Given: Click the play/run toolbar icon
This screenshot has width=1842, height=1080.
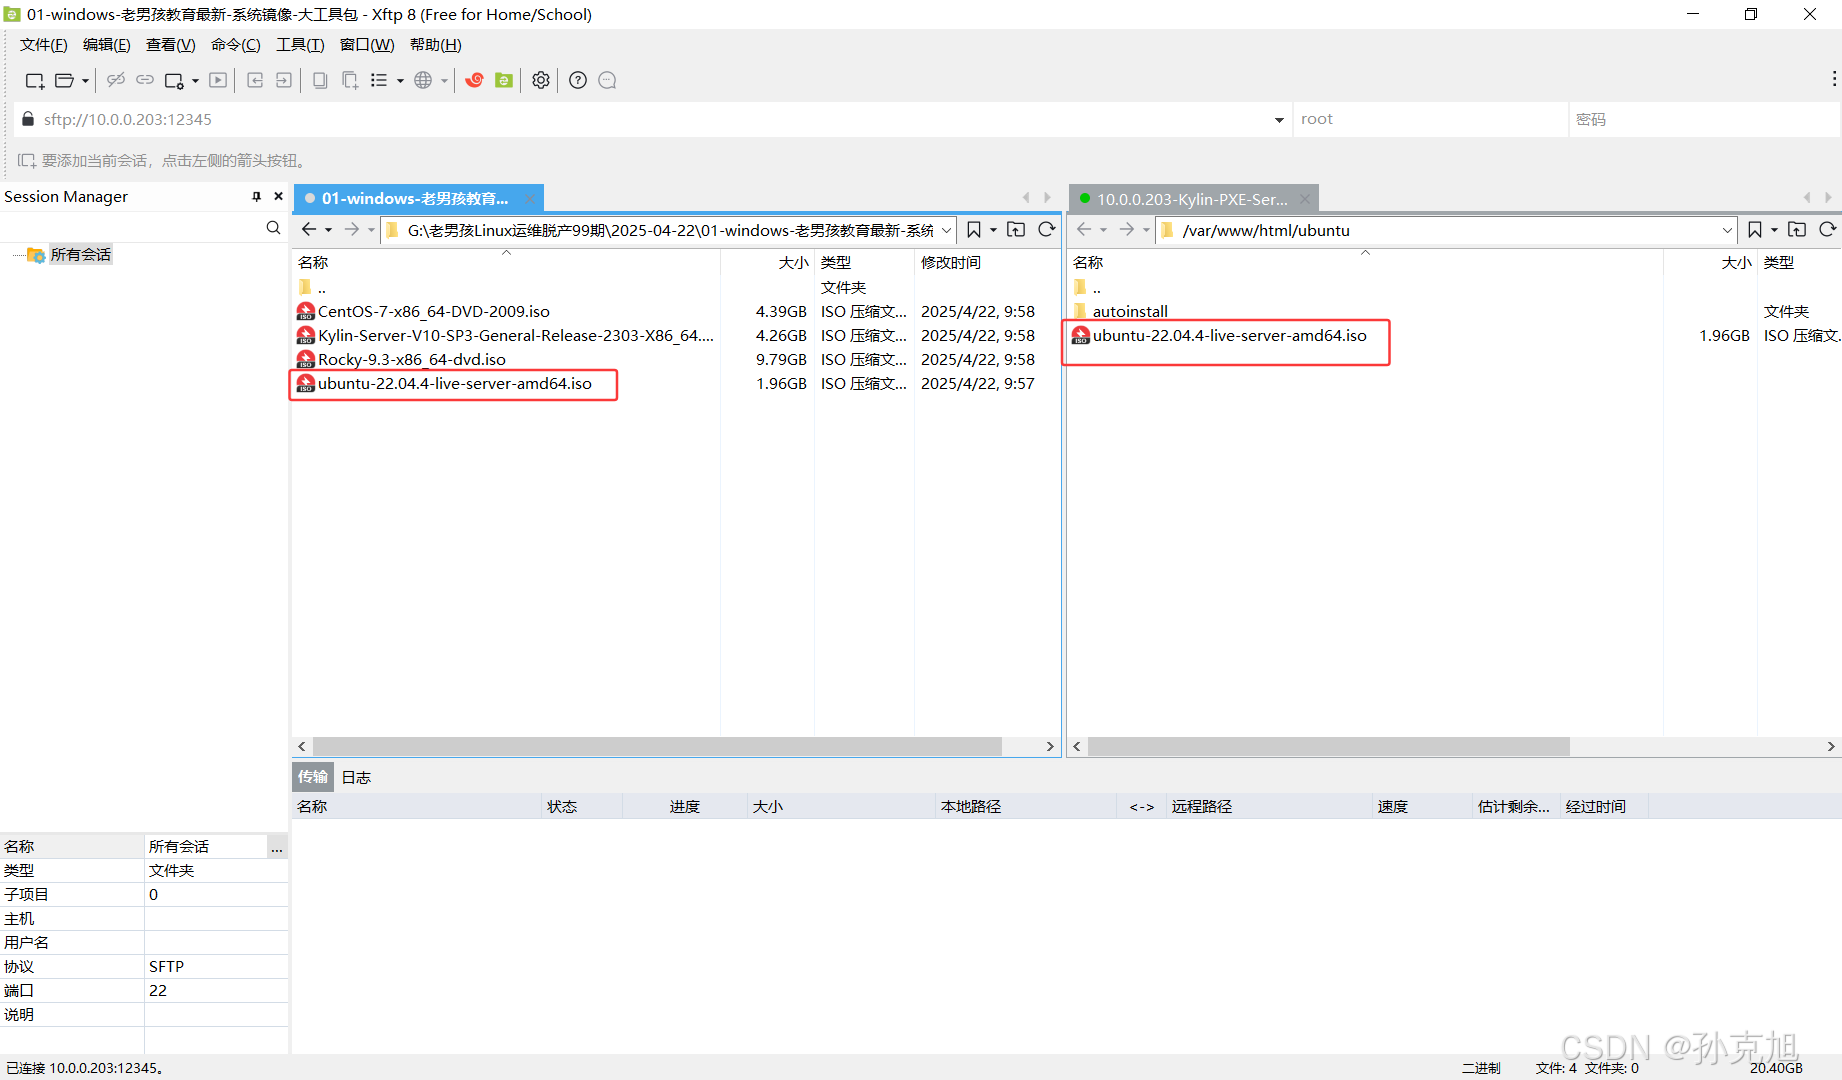Looking at the screenshot, I should (218, 80).
